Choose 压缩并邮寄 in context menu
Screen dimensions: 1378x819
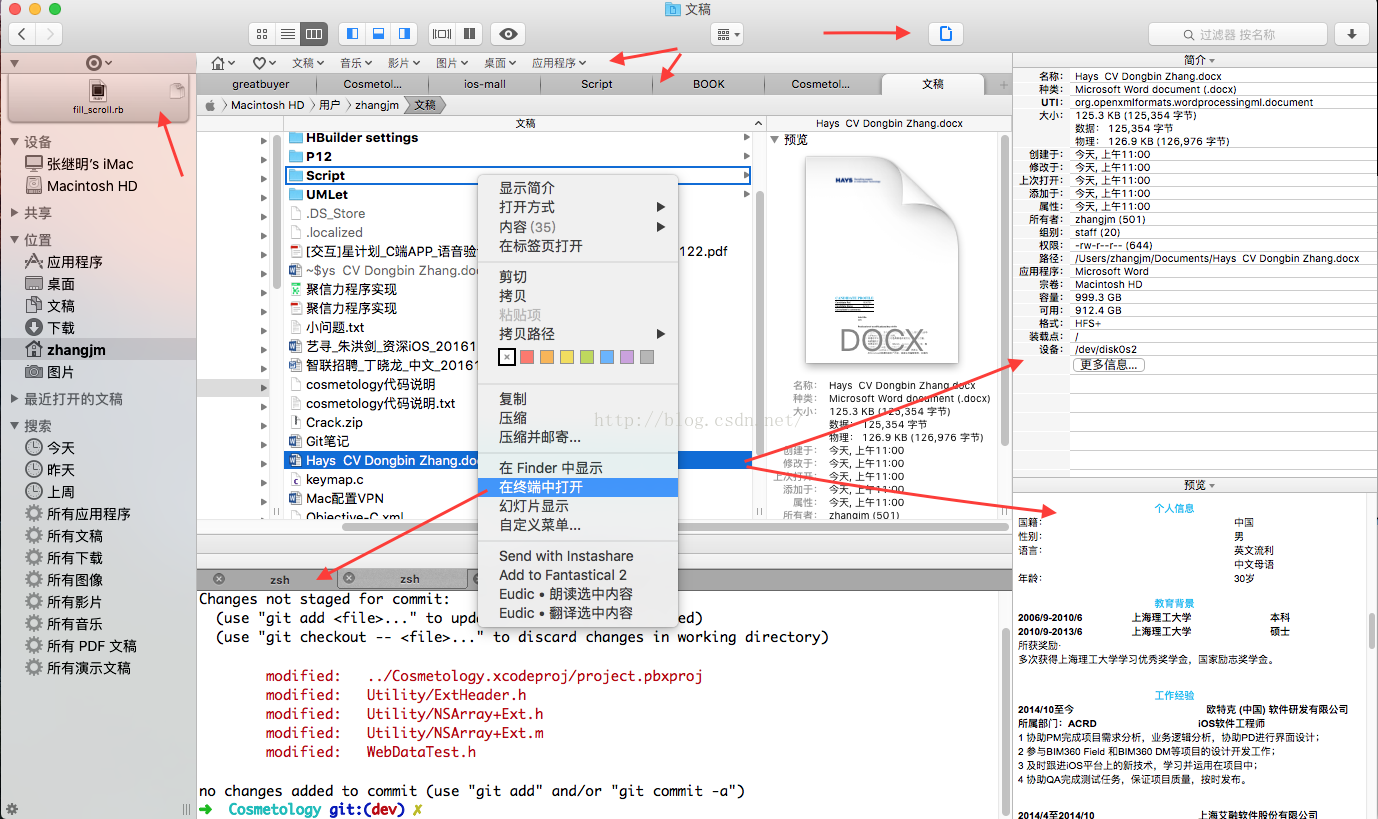click(x=577, y=437)
